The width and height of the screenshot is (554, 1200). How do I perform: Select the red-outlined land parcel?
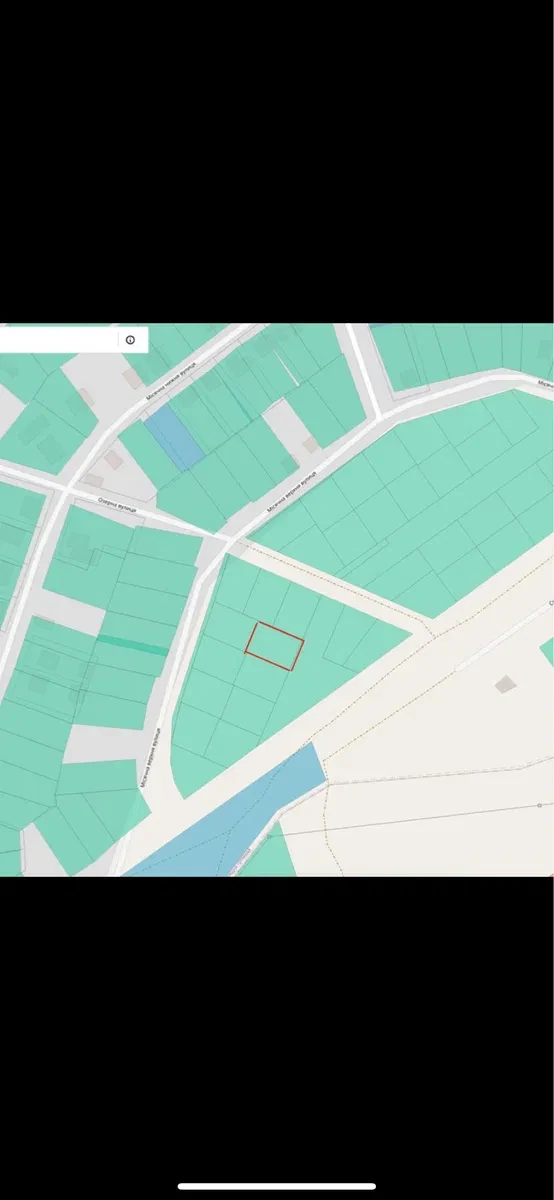tap(274, 646)
